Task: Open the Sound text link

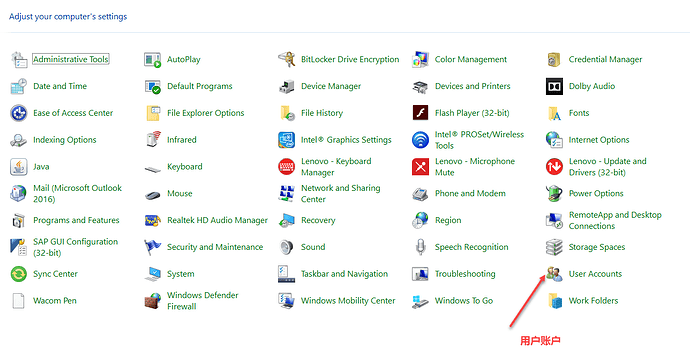Action: (313, 247)
